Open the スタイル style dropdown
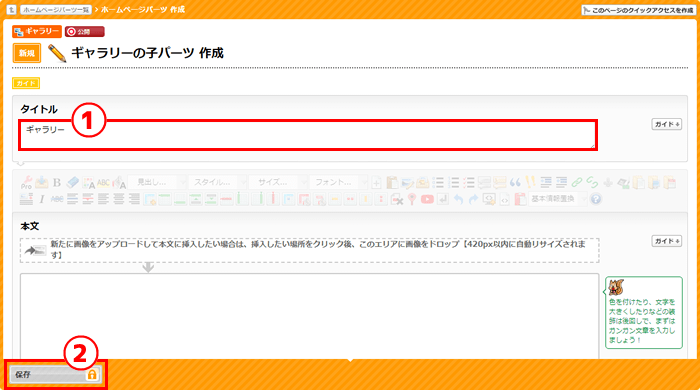This screenshot has width=700, height=390. [x=218, y=182]
